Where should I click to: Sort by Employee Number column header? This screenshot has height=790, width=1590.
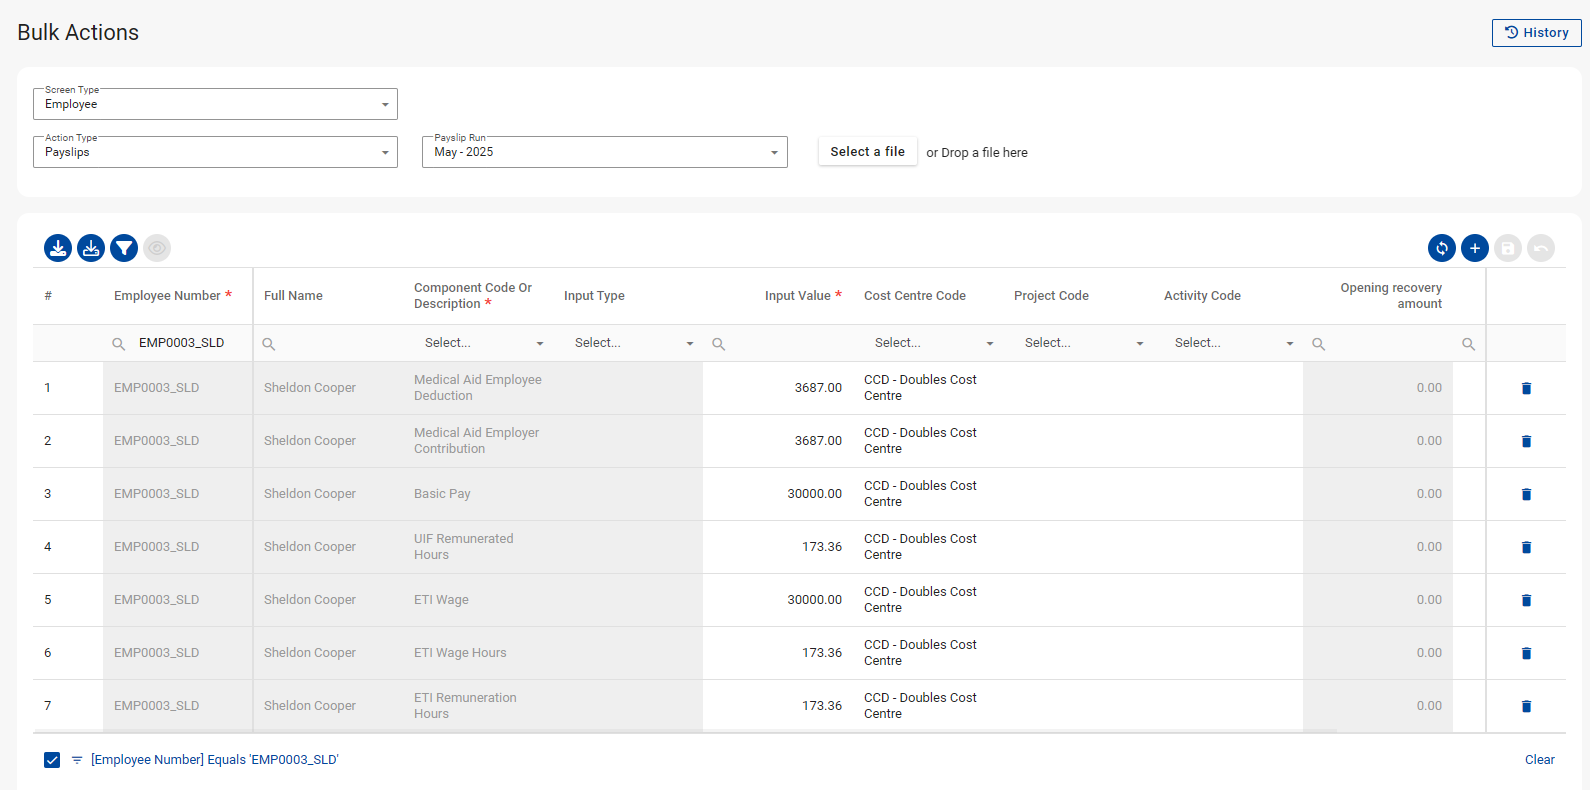[x=167, y=296]
